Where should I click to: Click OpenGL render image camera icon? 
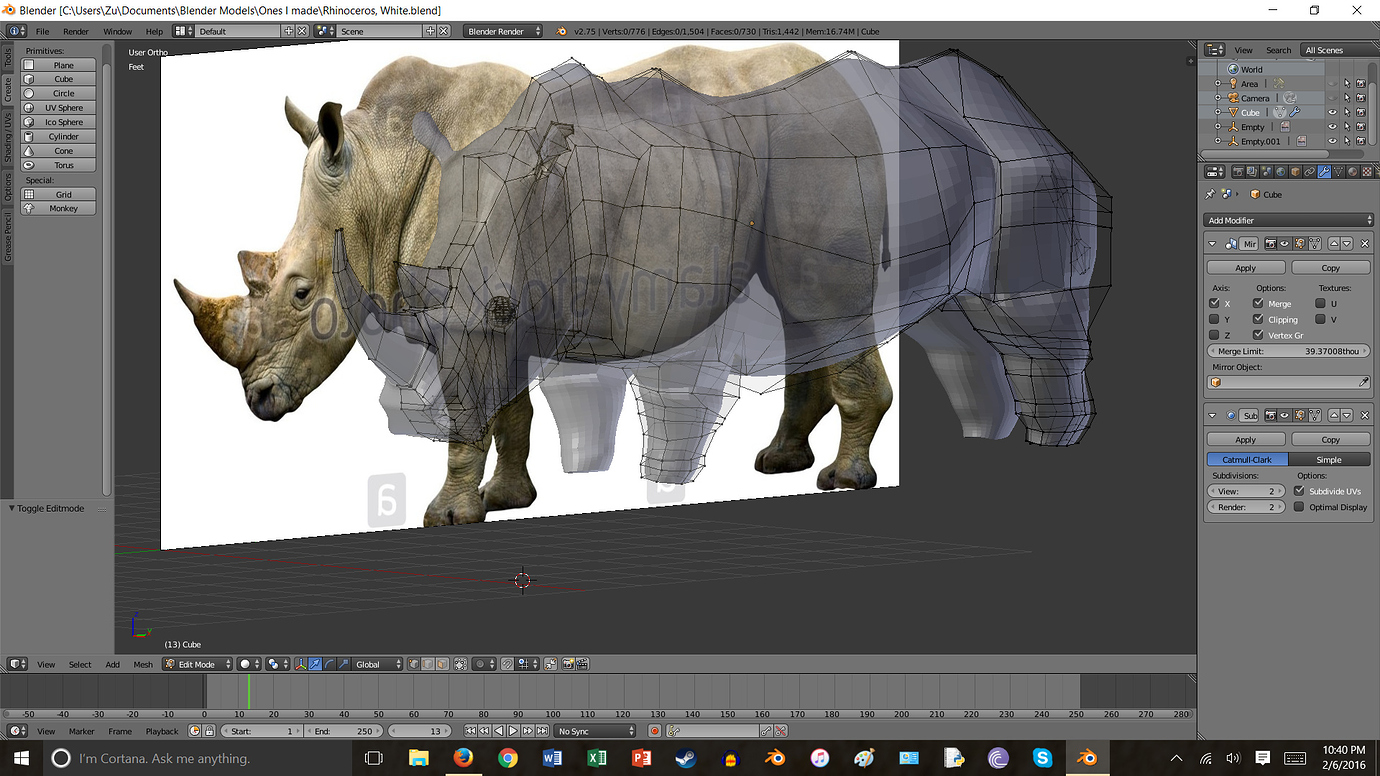coord(568,664)
